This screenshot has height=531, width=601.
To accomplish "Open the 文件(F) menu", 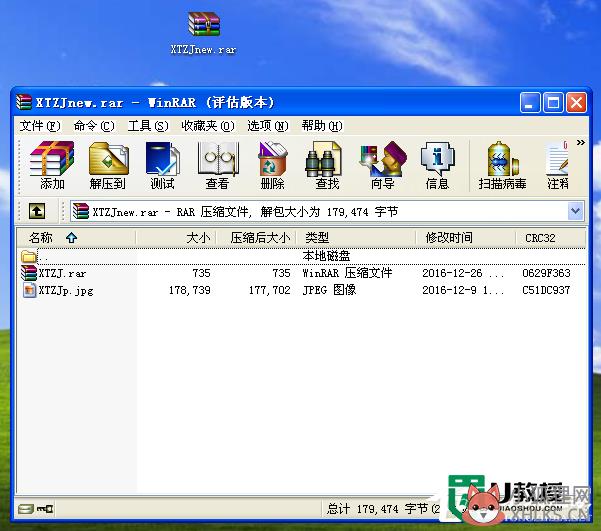I will coord(40,126).
